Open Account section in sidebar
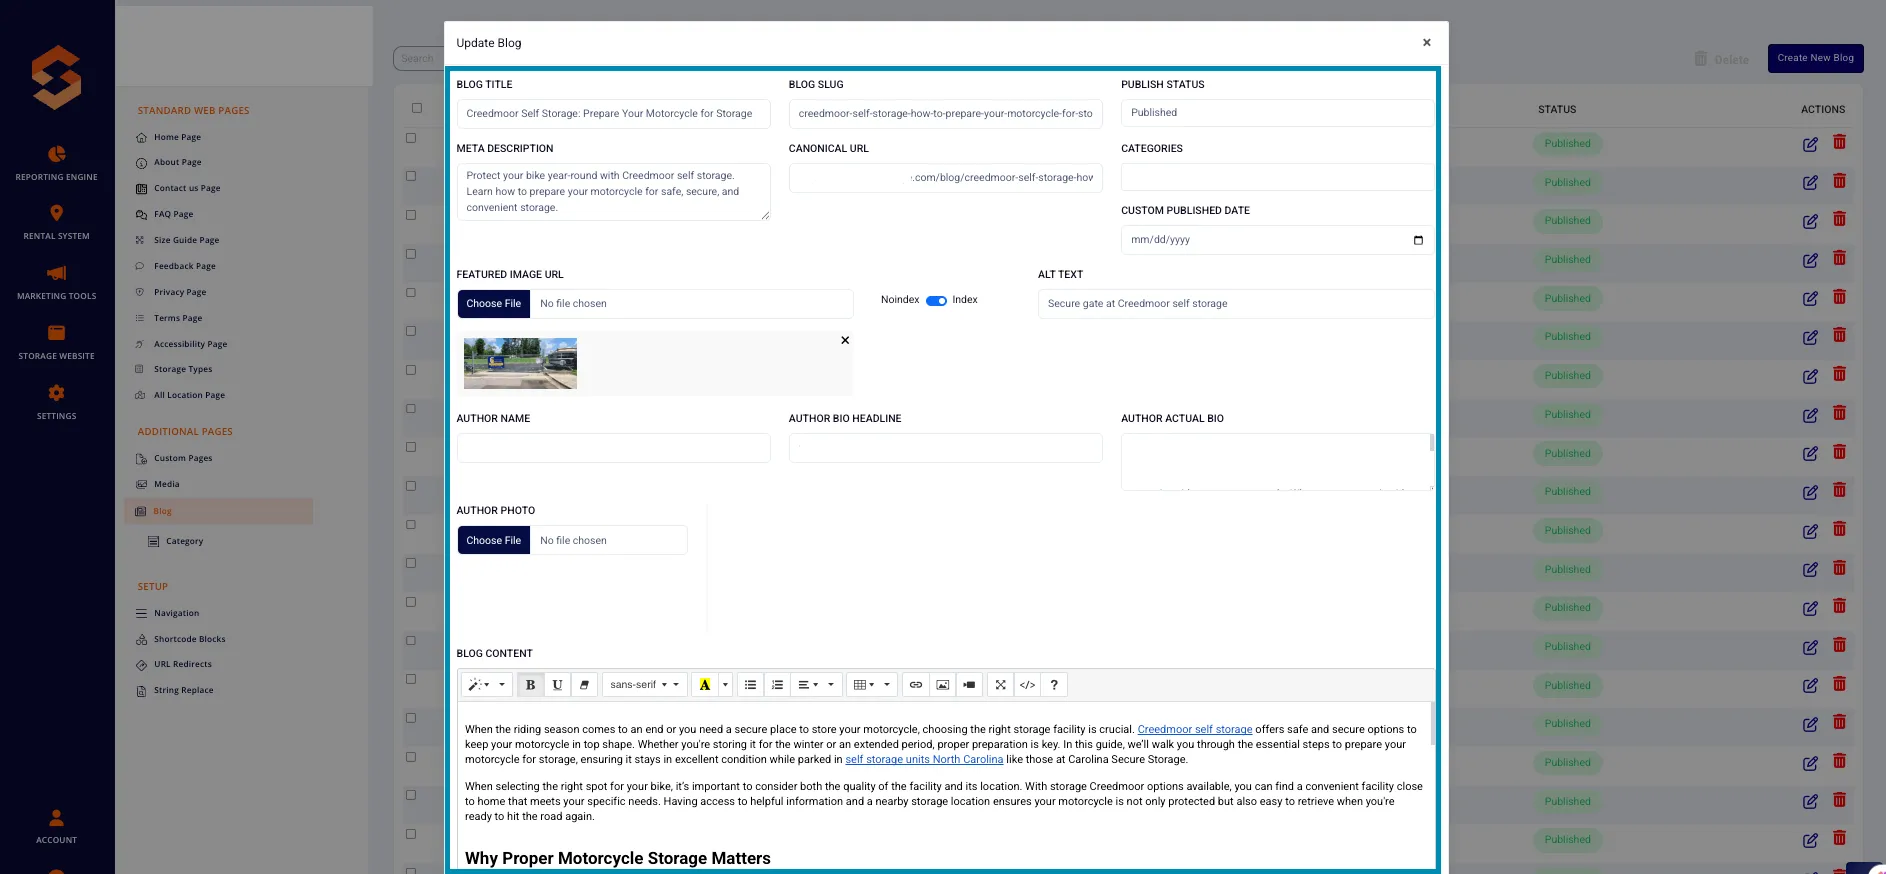The image size is (1886, 874). coord(57,826)
